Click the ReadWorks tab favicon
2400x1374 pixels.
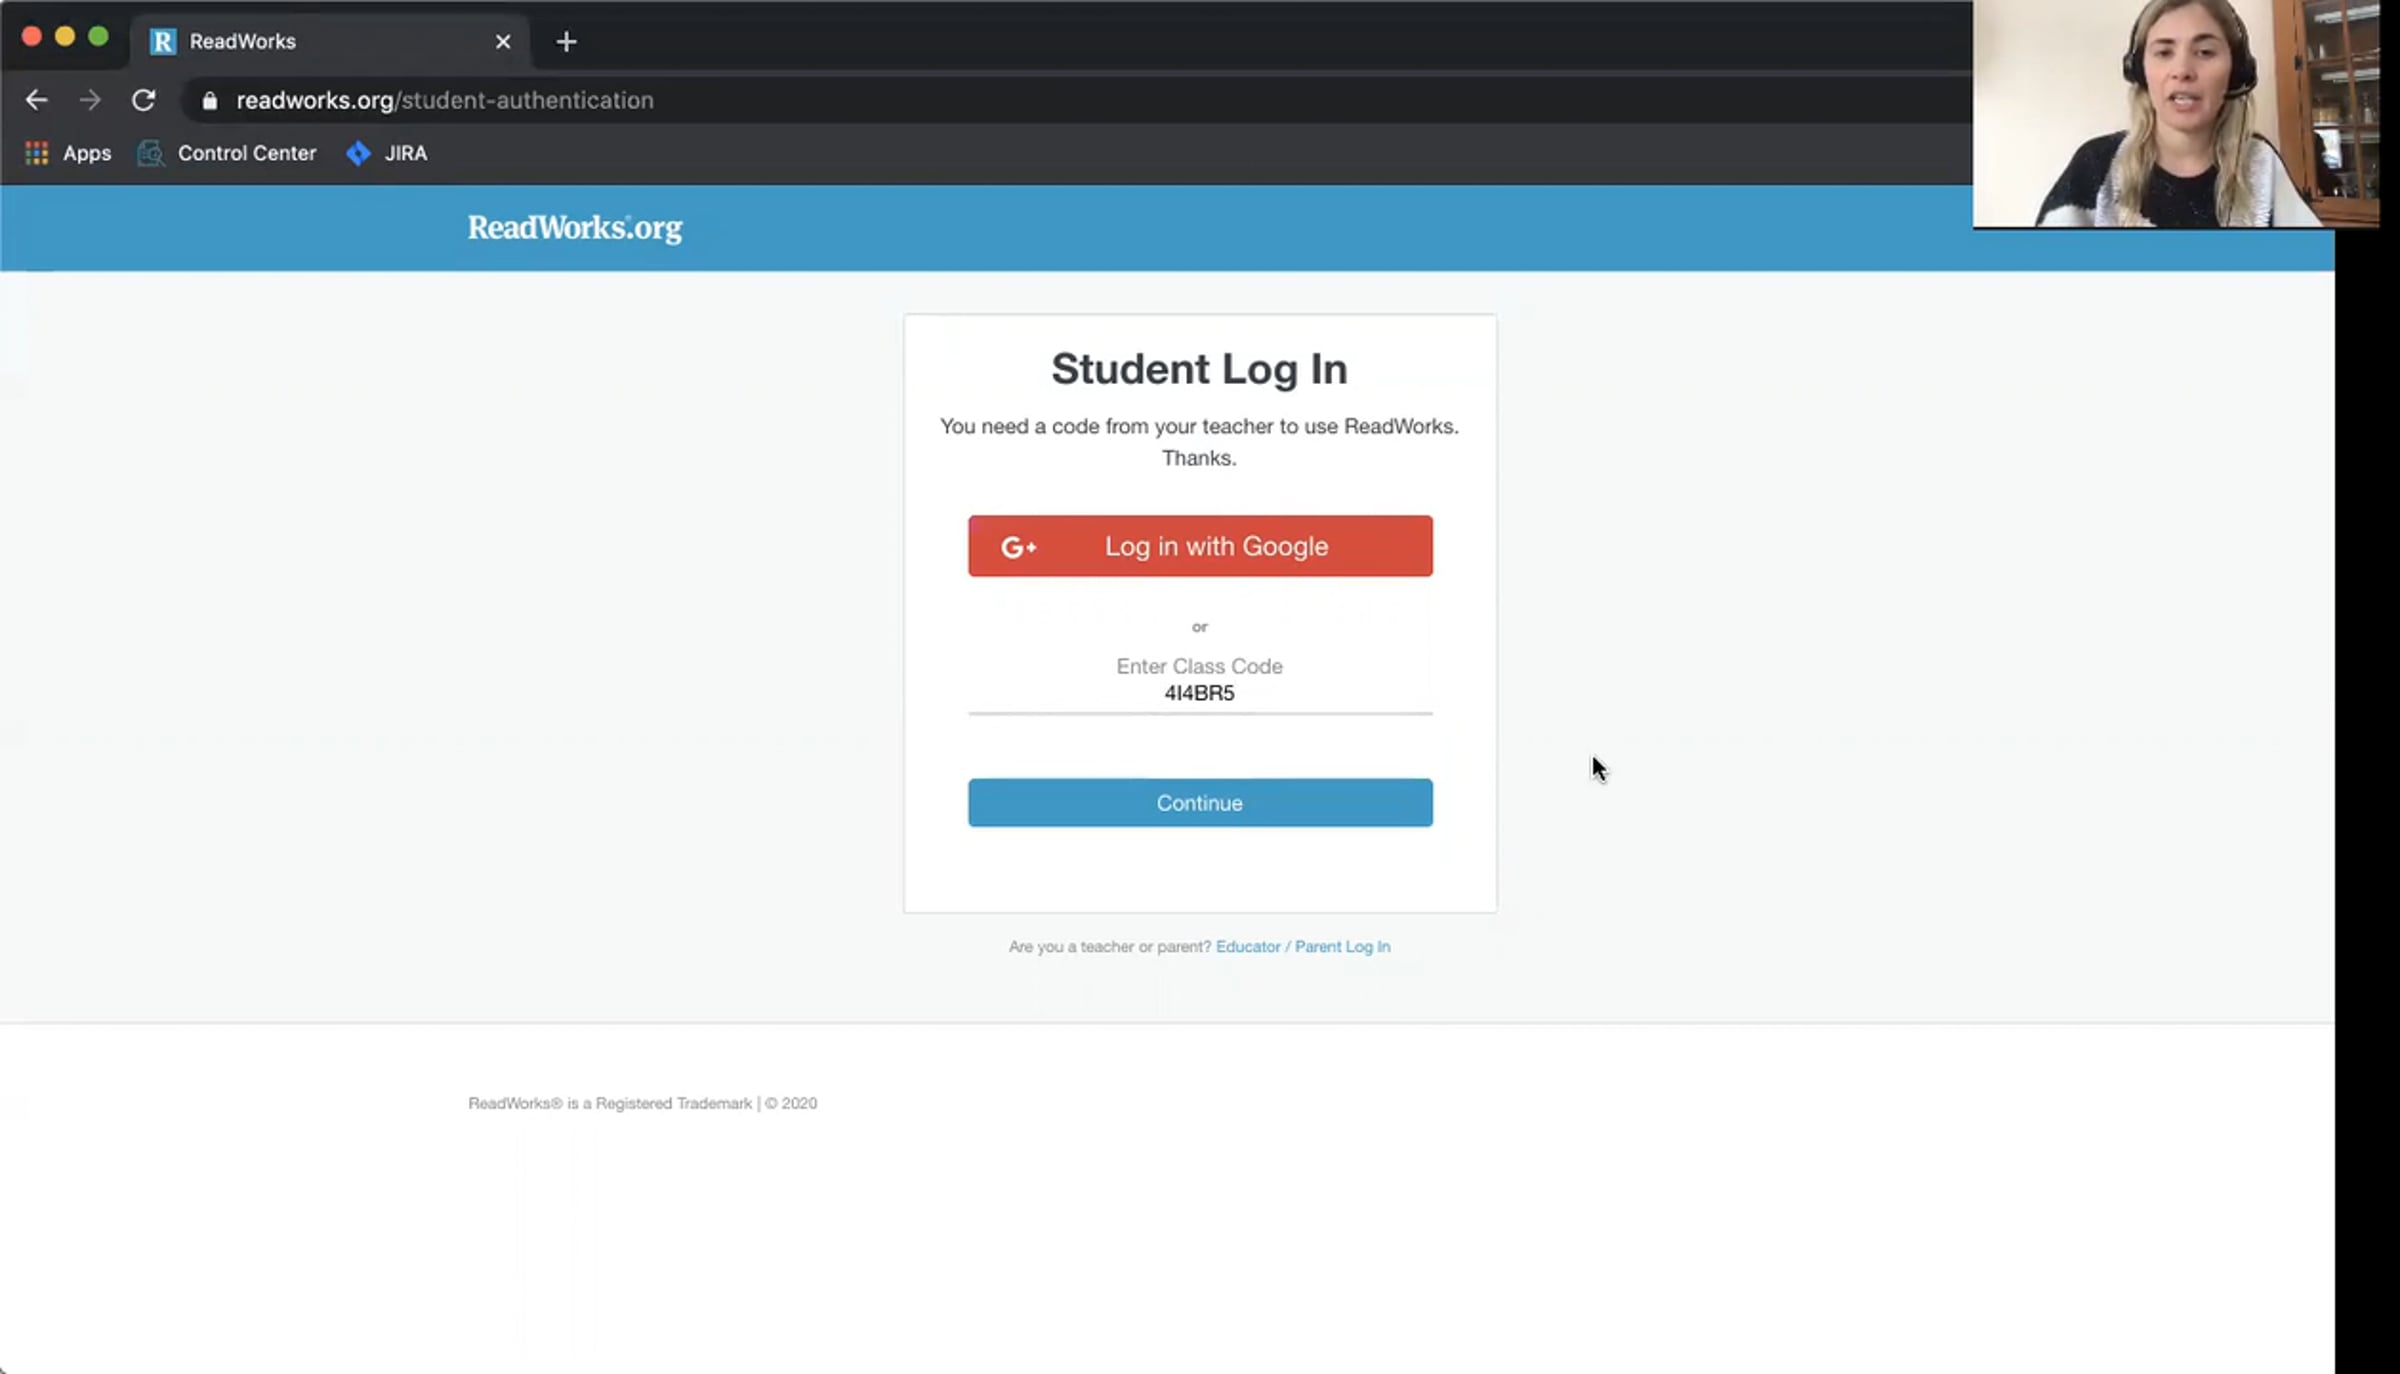pos(162,41)
